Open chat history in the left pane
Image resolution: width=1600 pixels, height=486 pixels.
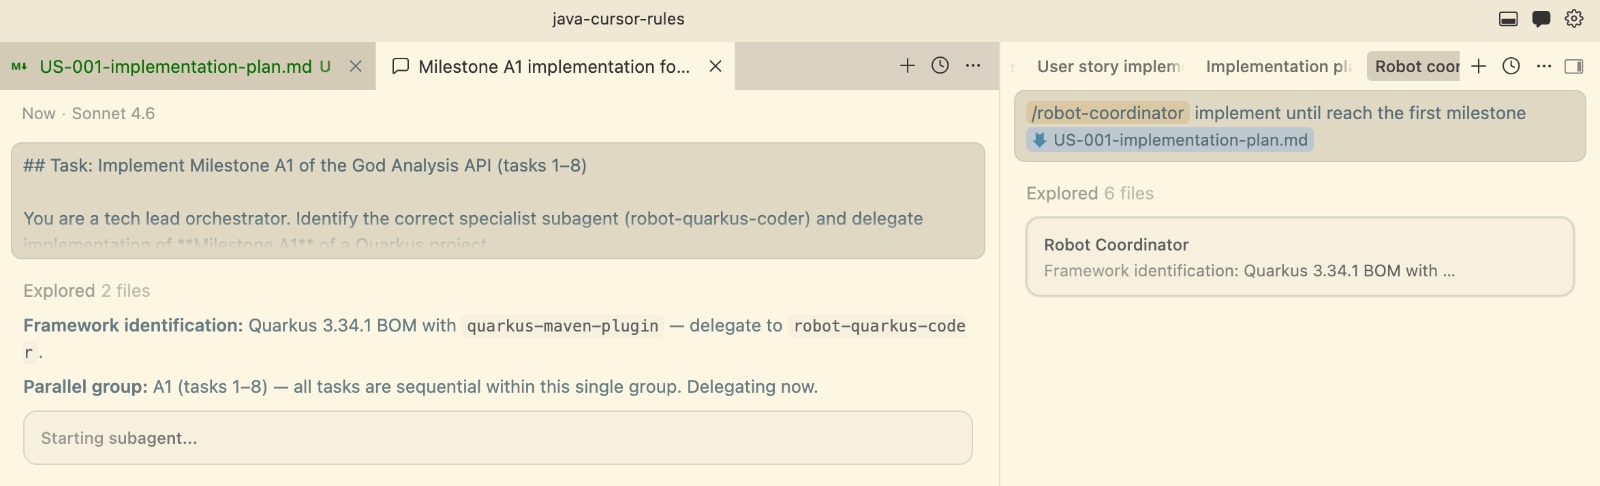pyautogui.click(x=940, y=66)
